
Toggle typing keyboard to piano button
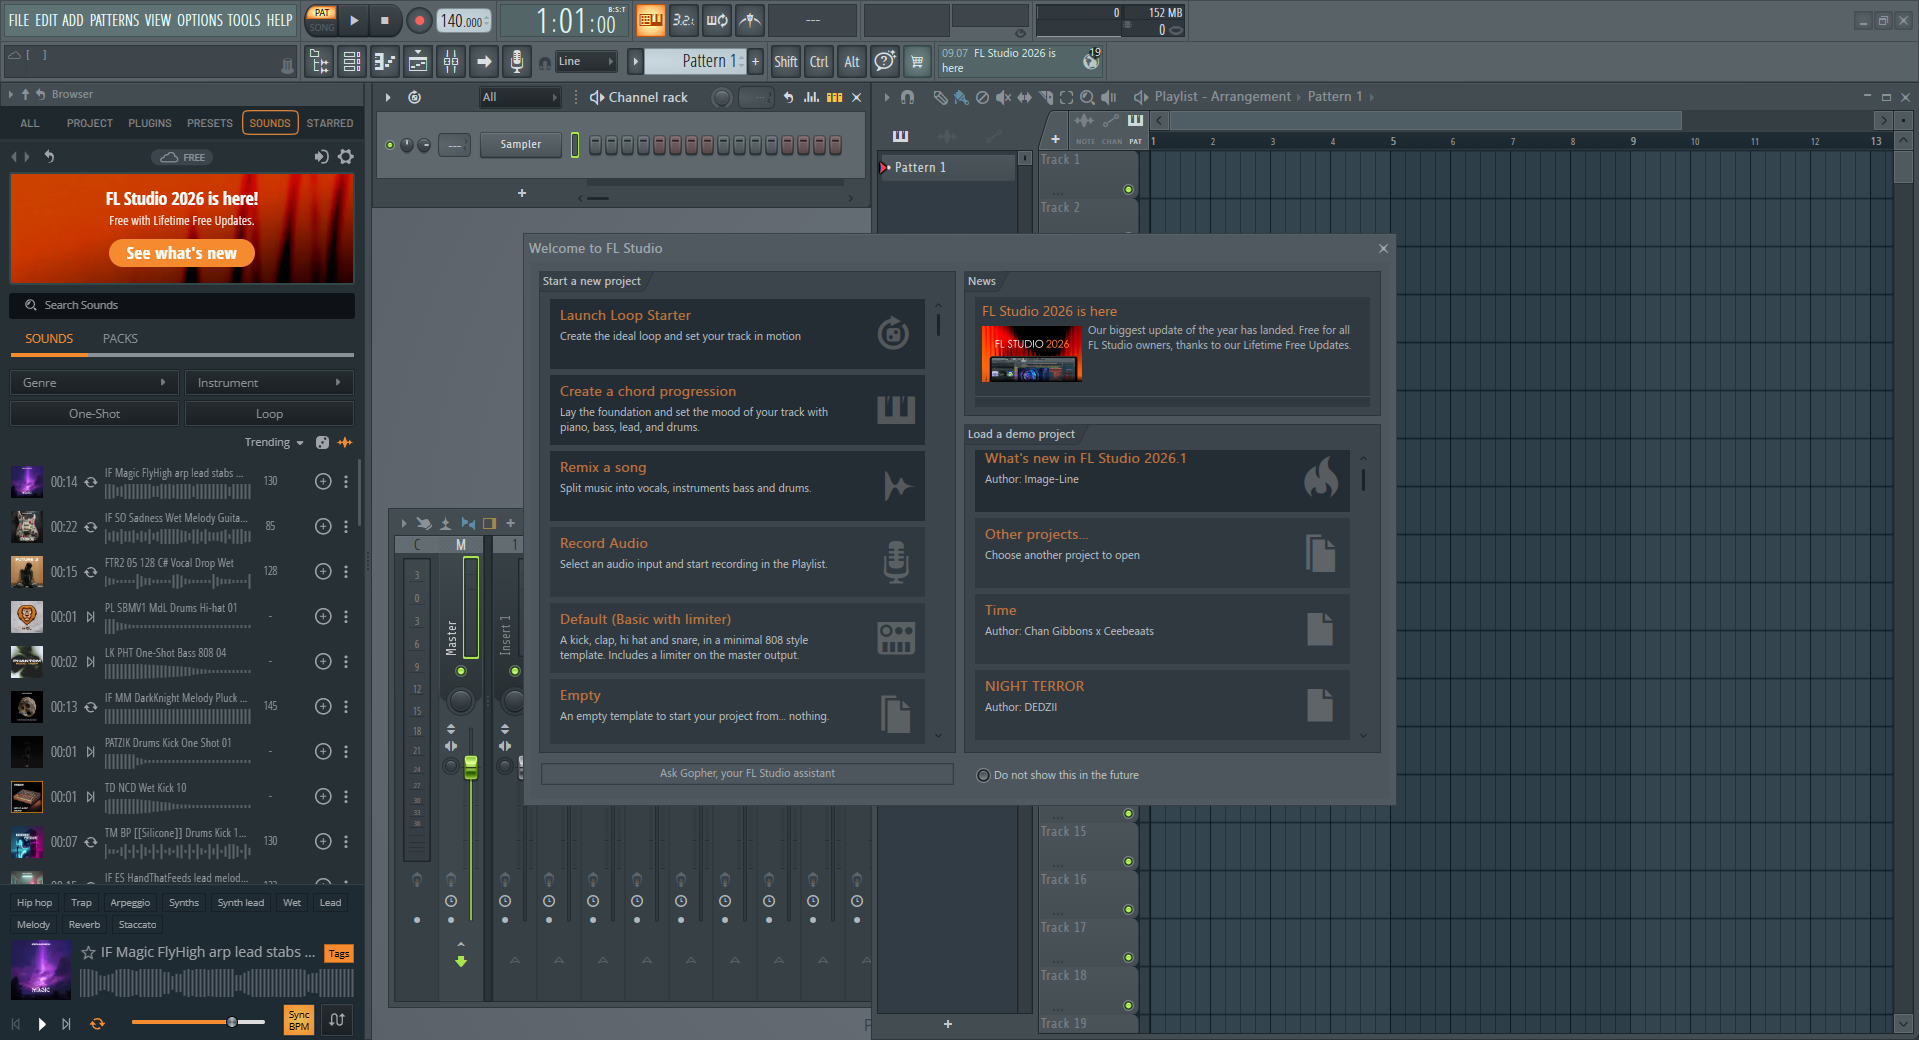click(651, 20)
